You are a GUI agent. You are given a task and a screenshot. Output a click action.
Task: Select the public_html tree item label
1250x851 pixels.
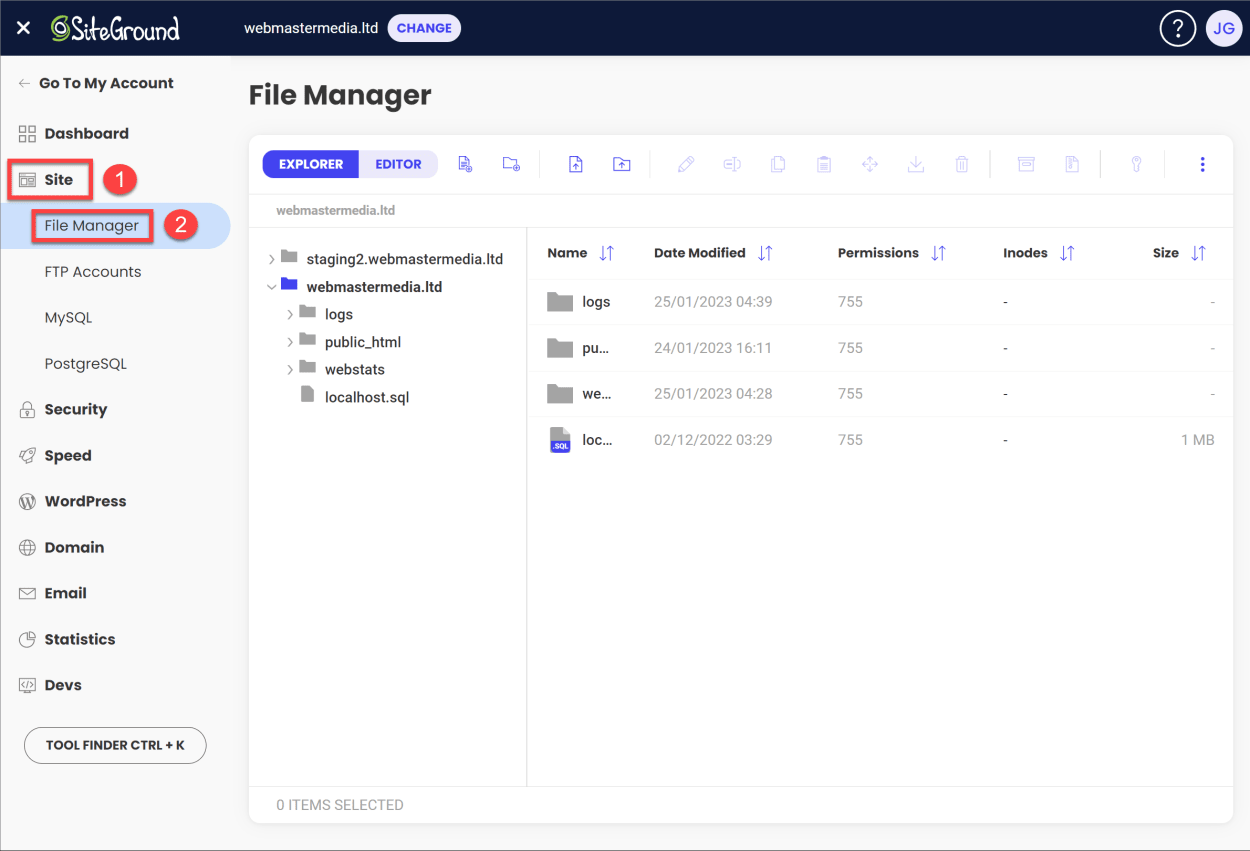(363, 342)
